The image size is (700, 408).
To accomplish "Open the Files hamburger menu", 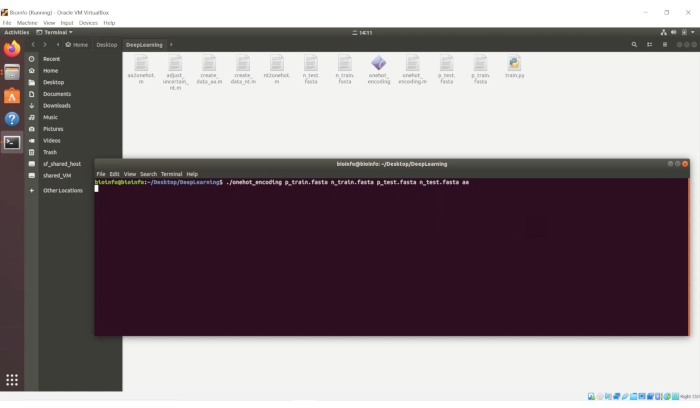I will tap(665, 45).
